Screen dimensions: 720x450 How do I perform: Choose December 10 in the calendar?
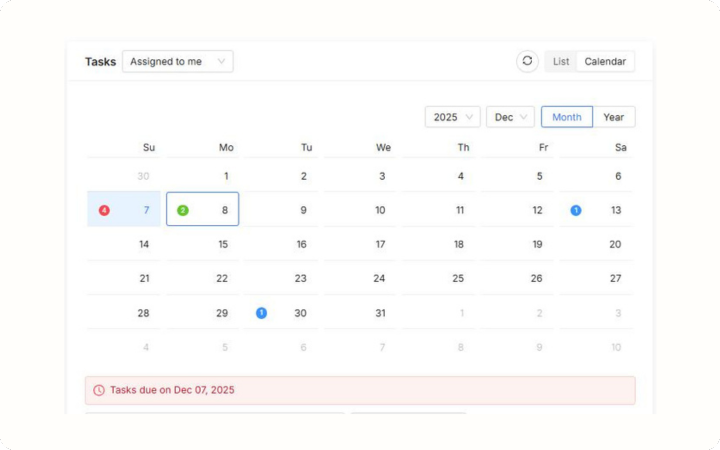point(360,209)
